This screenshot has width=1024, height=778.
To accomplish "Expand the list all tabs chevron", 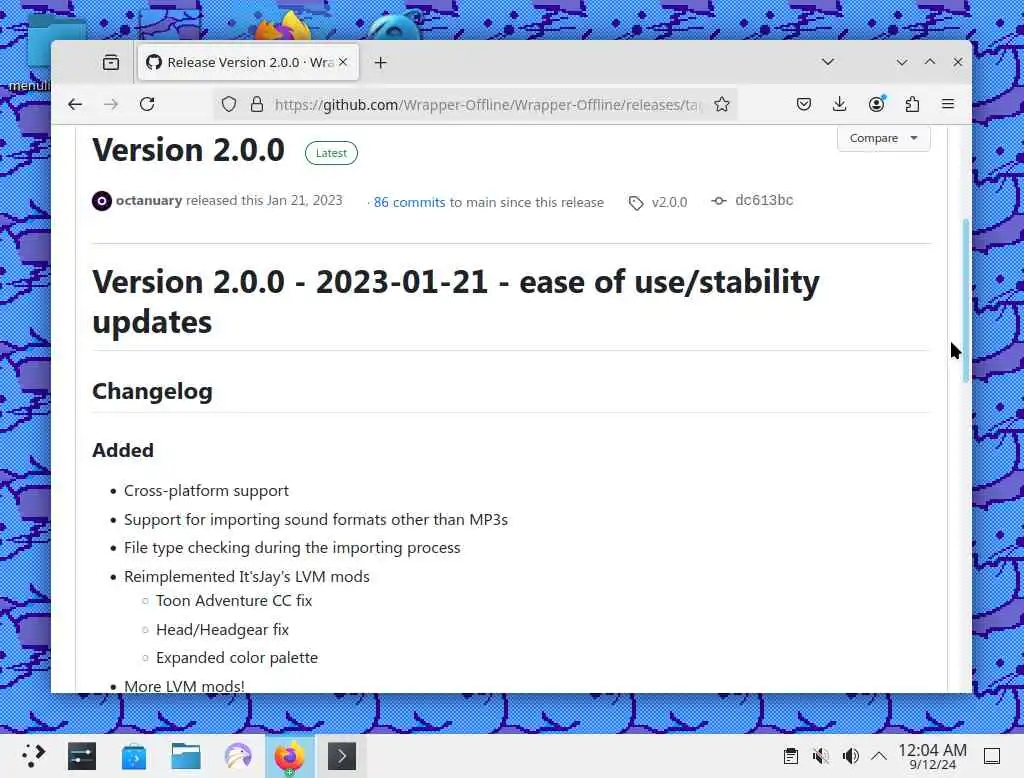I will (x=828, y=62).
